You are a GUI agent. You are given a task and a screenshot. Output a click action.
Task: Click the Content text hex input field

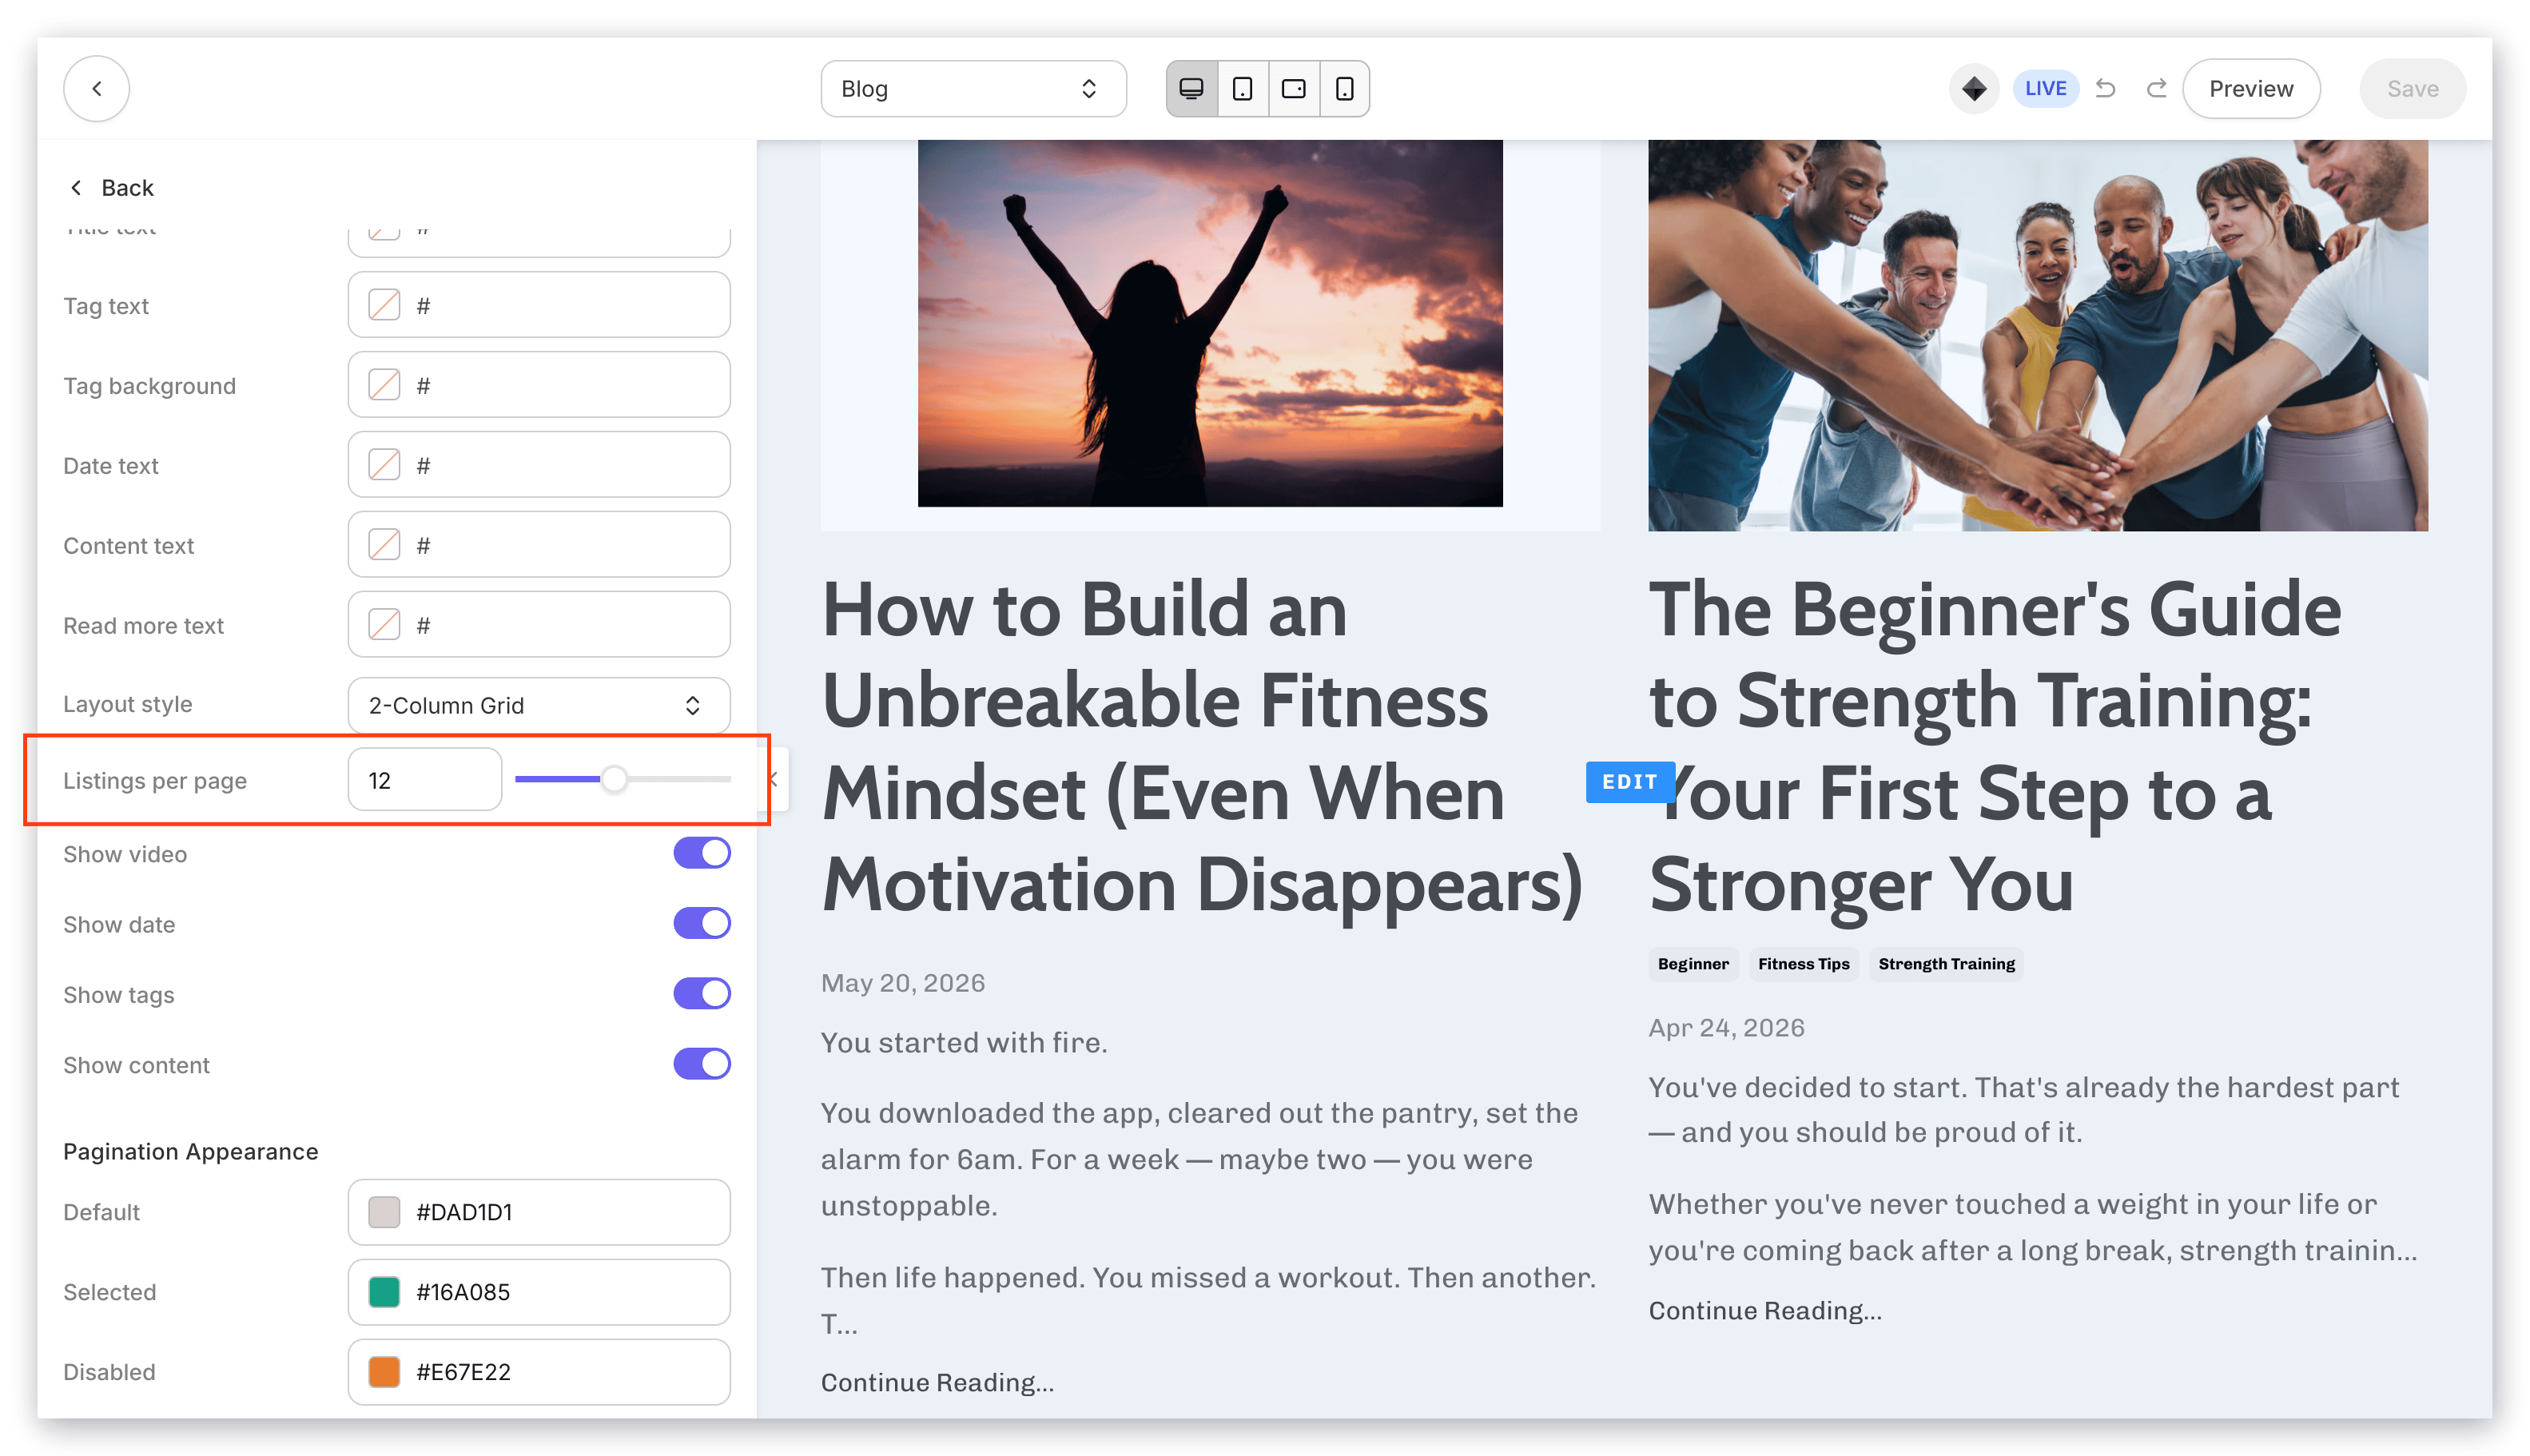point(538,545)
